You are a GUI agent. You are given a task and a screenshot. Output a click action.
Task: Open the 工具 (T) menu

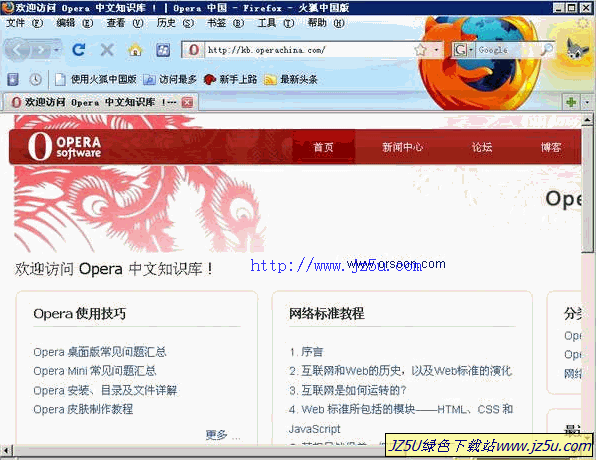(x=276, y=23)
